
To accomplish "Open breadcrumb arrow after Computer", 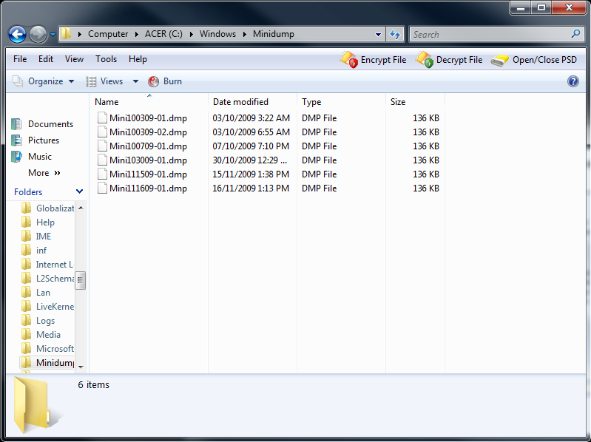I will click(136, 34).
